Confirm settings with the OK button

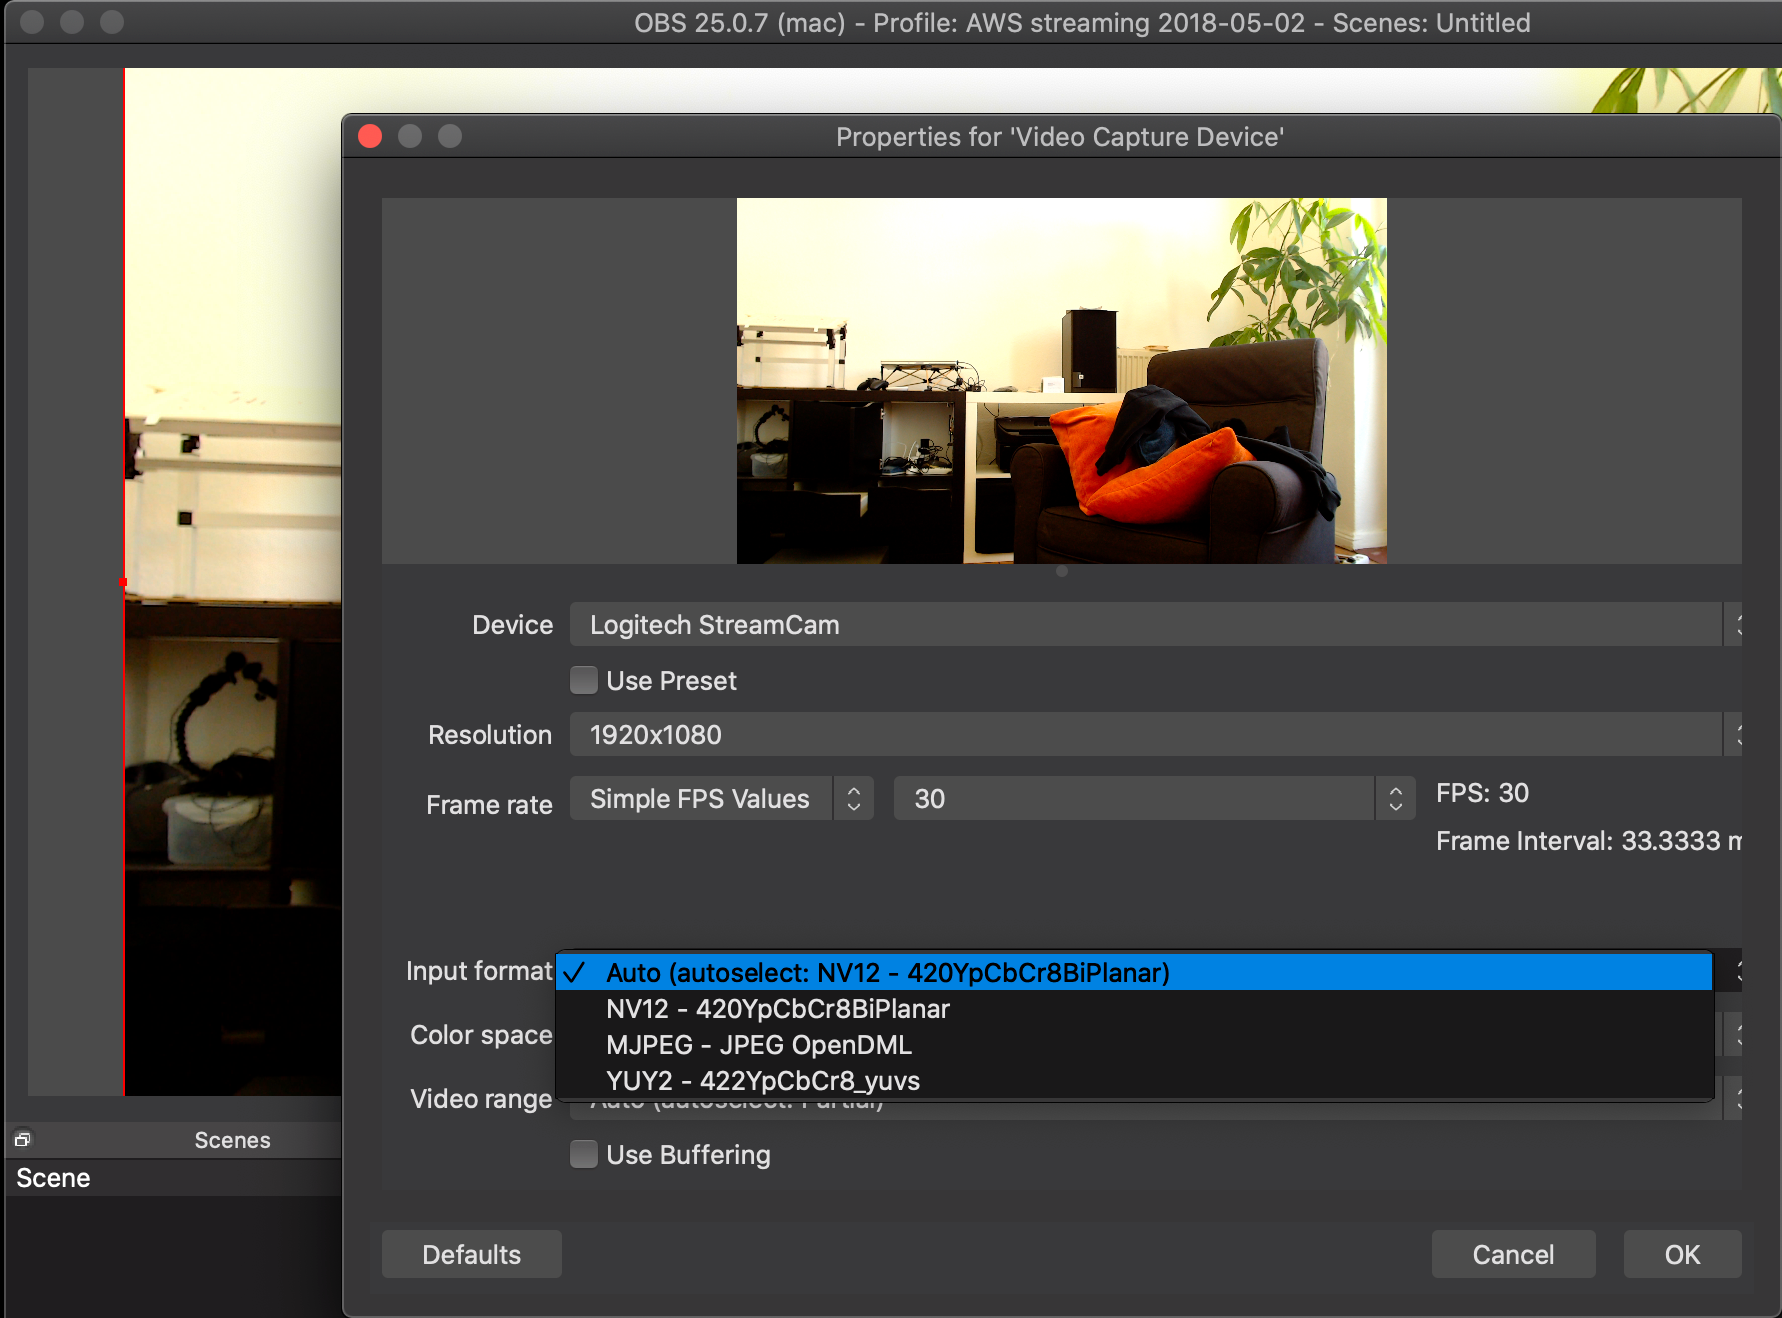tap(1681, 1254)
